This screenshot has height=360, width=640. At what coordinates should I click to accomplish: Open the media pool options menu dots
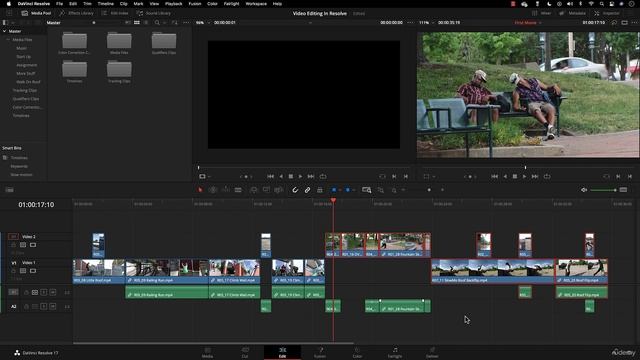click(186, 22)
